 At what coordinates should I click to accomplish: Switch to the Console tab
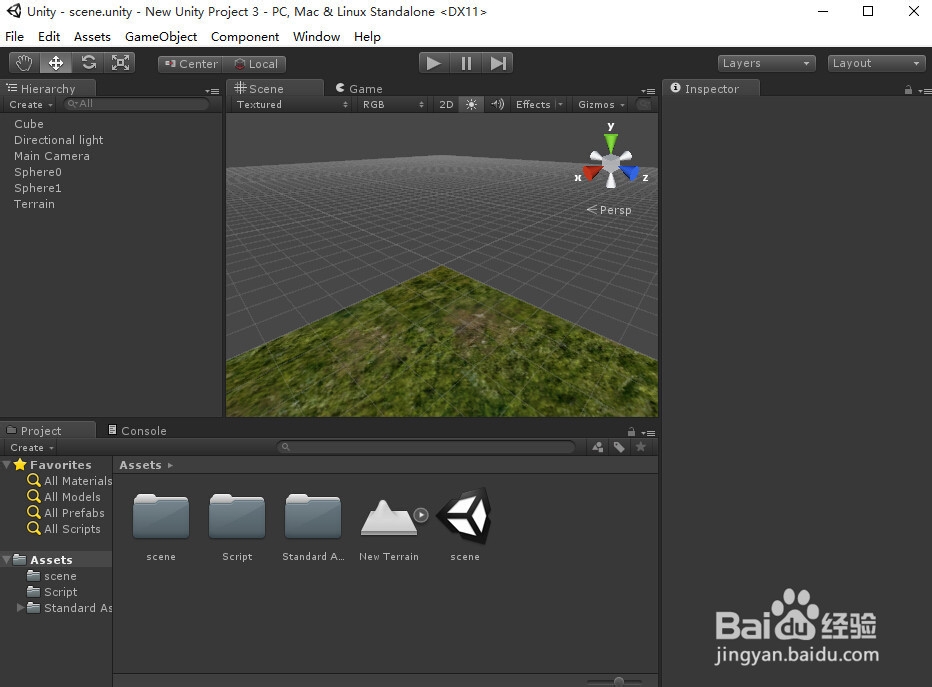tap(137, 430)
